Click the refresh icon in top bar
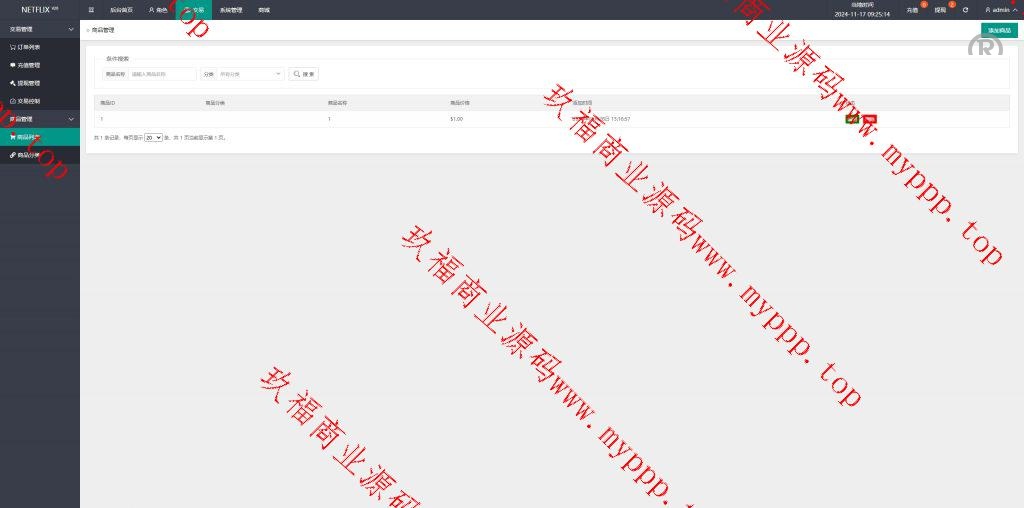 click(965, 10)
